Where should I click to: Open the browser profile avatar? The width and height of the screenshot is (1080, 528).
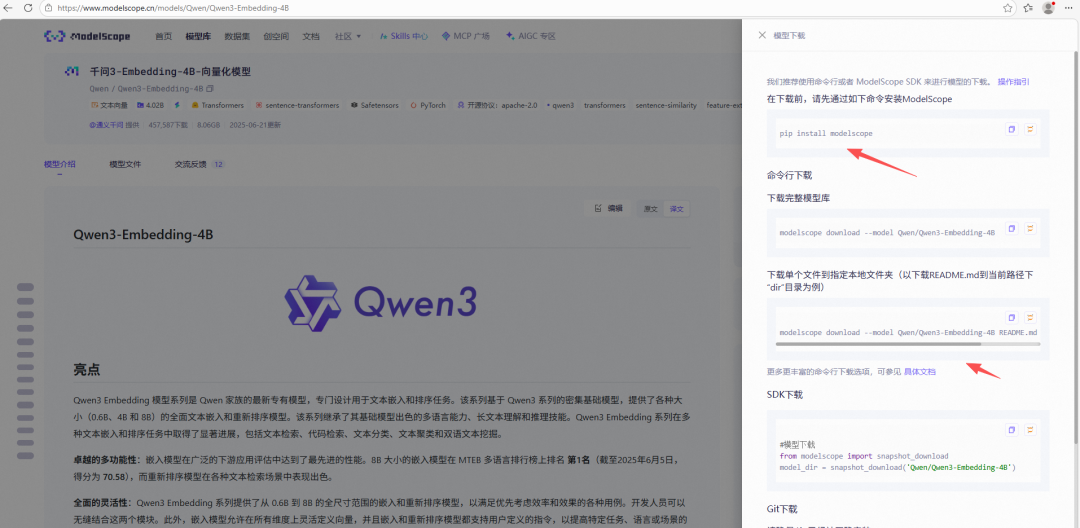1048,8
